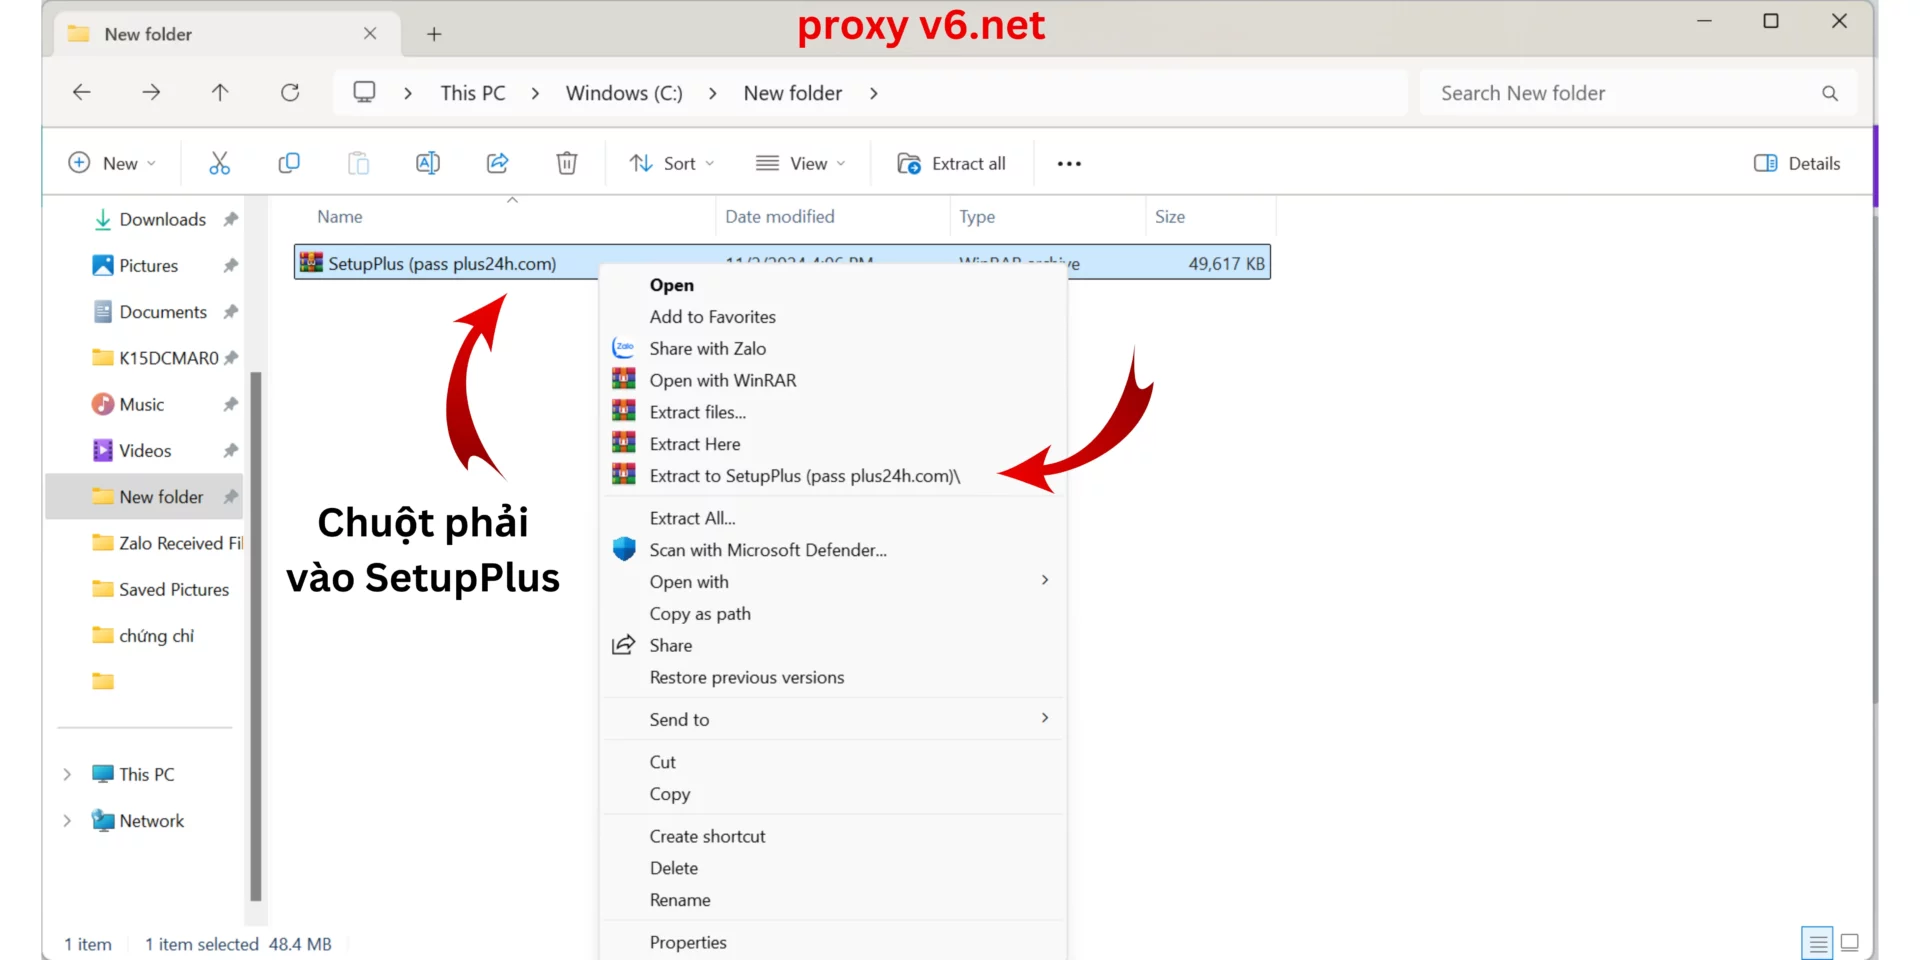This screenshot has width=1920, height=960.
Task: Click the navigation pane scrollbar
Action: coord(256,637)
